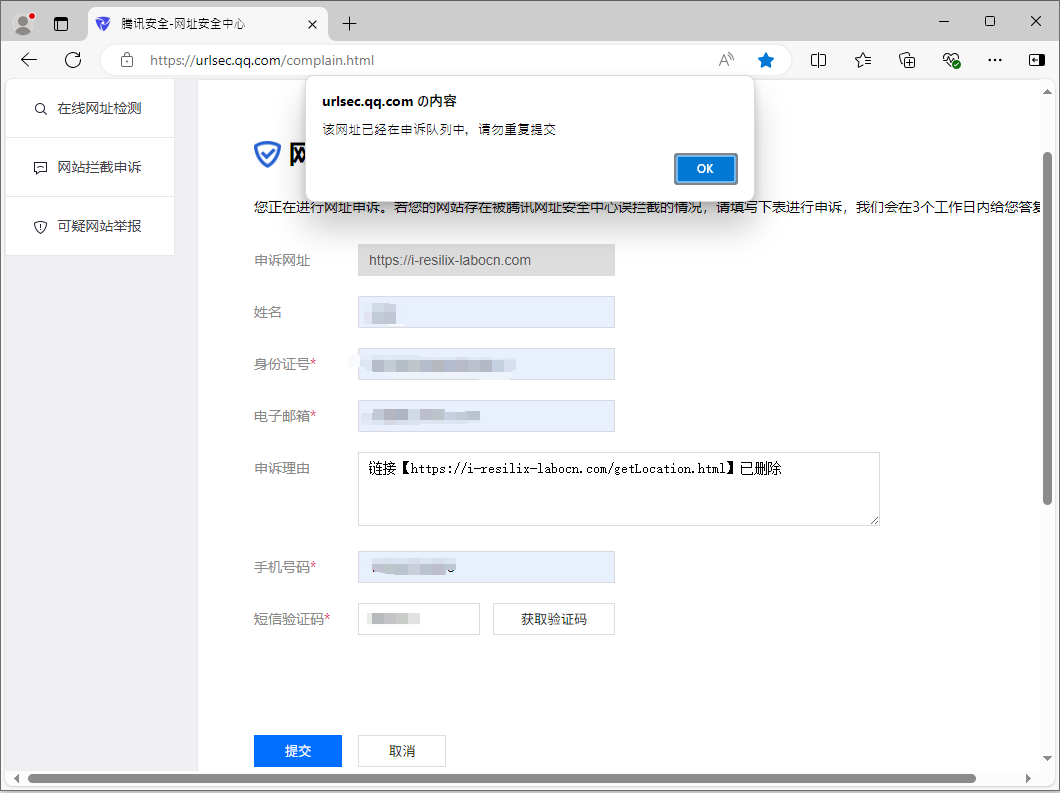Click the 短信验证码 input field
The image size is (1060, 793).
(x=418, y=619)
